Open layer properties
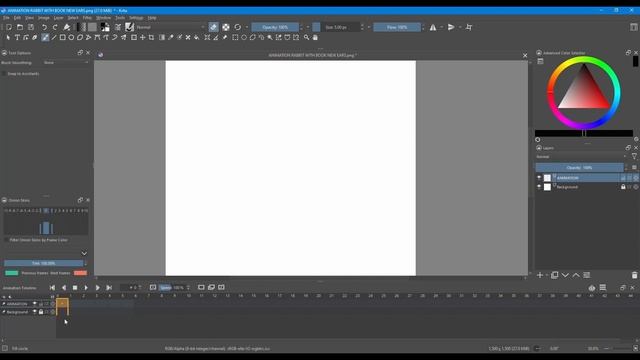Image resolution: width=640 pixels, height=360 pixels. (587, 275)
